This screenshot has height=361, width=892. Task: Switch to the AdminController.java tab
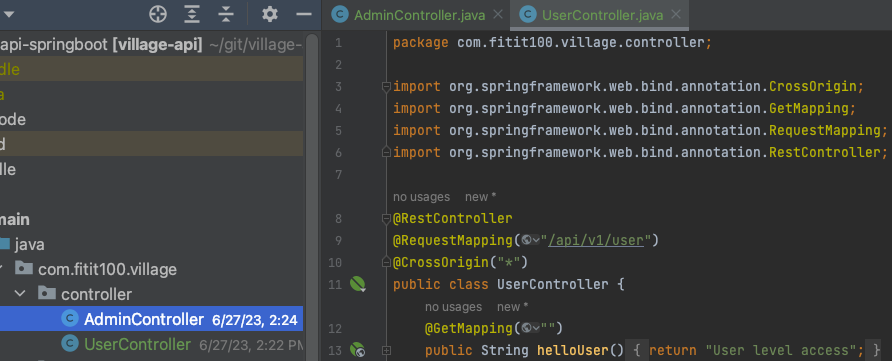[x=419, y=15]
